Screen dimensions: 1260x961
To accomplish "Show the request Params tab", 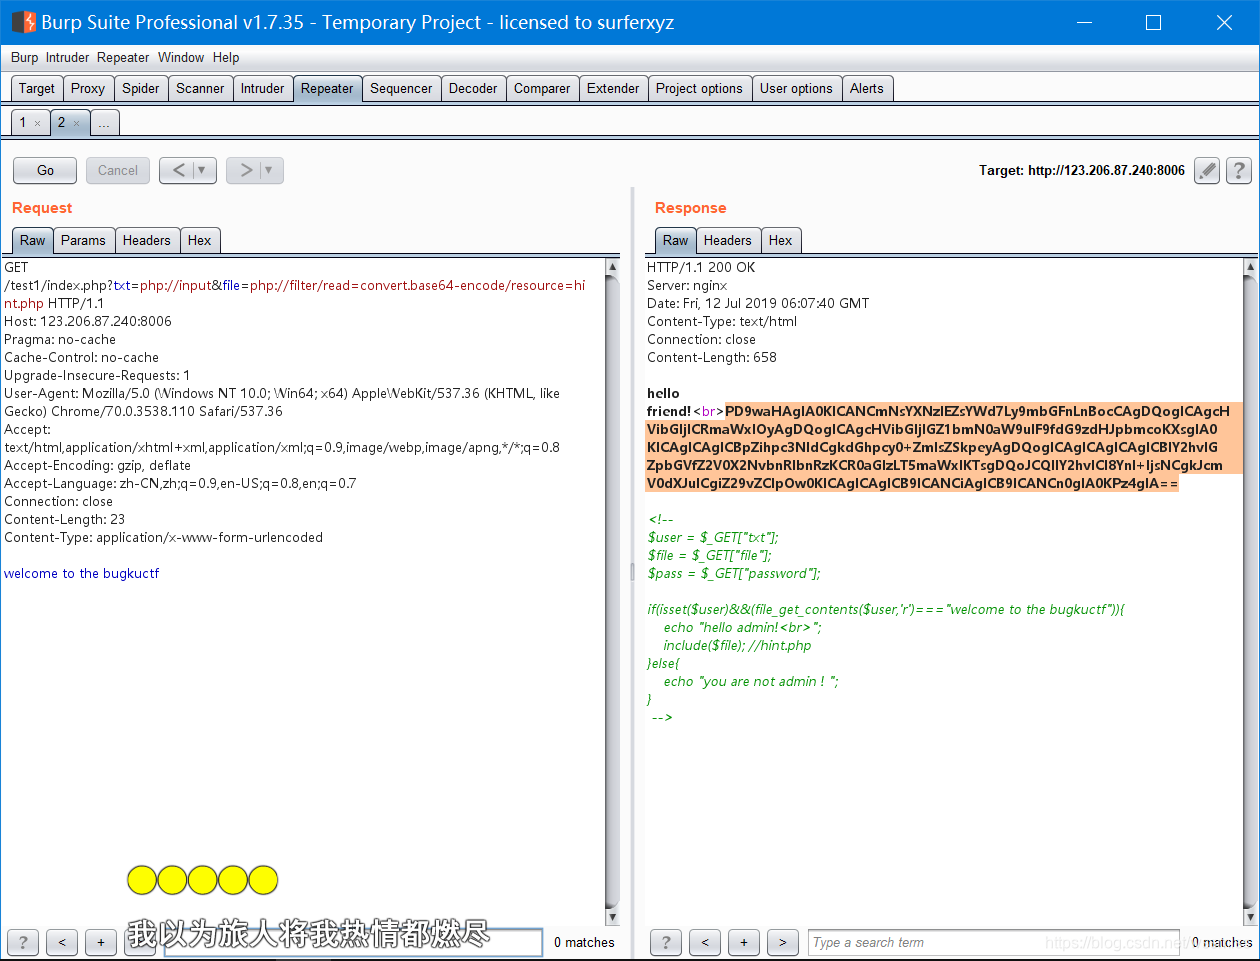I will [x=83, y=240].
